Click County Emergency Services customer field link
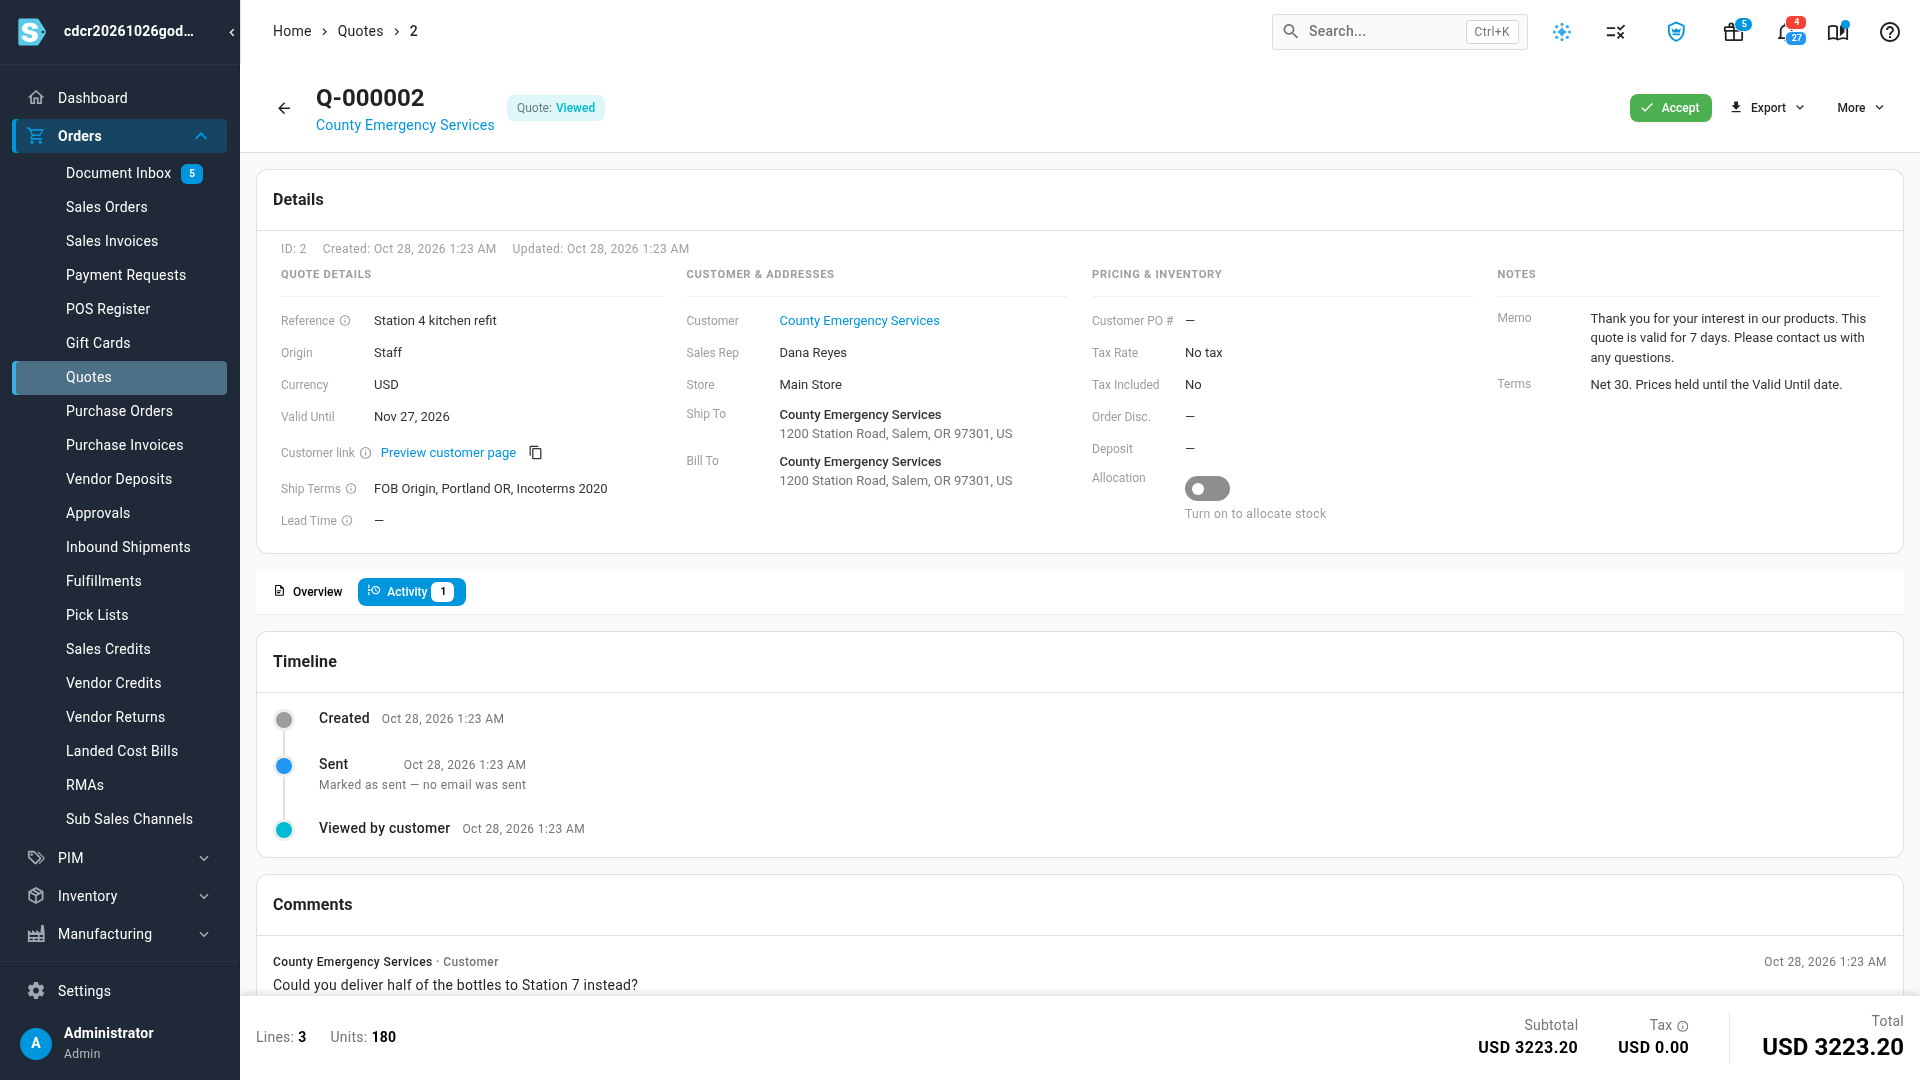 point(859,321)
